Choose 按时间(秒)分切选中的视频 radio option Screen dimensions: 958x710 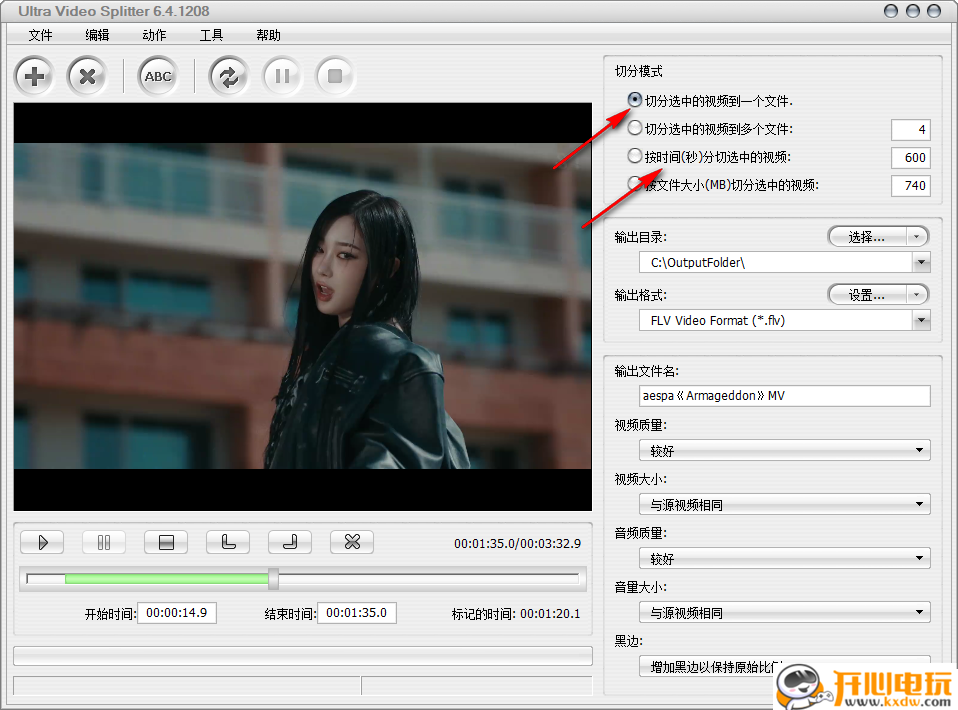tap(635, 156)
